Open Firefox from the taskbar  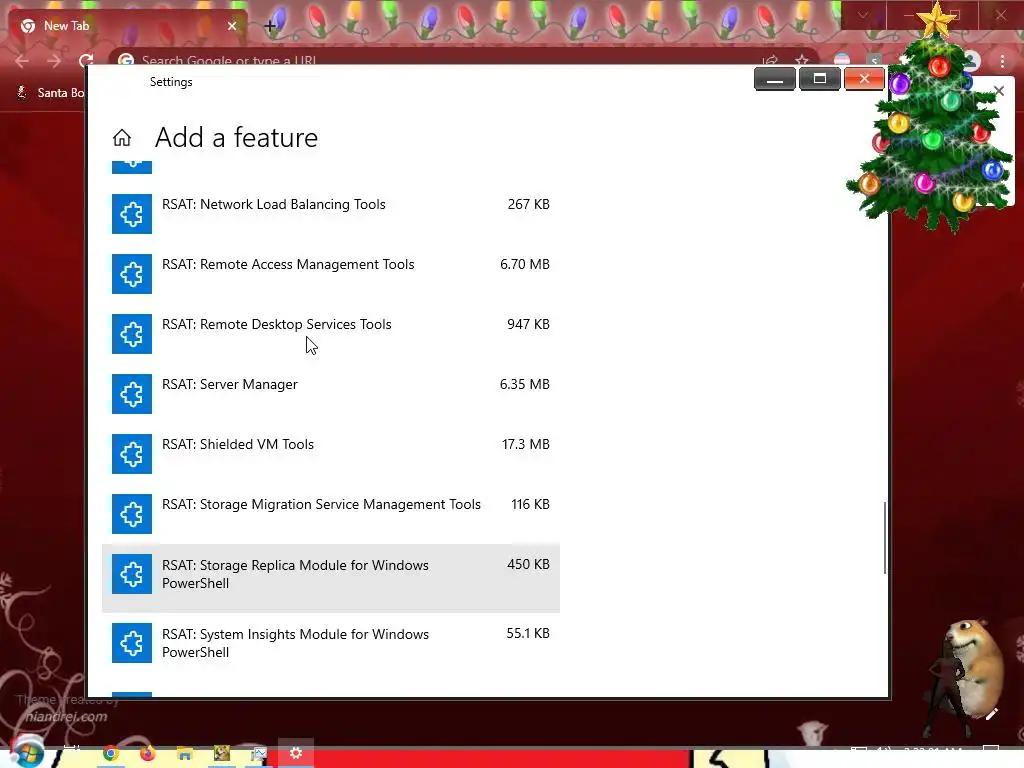pos(148,754)
